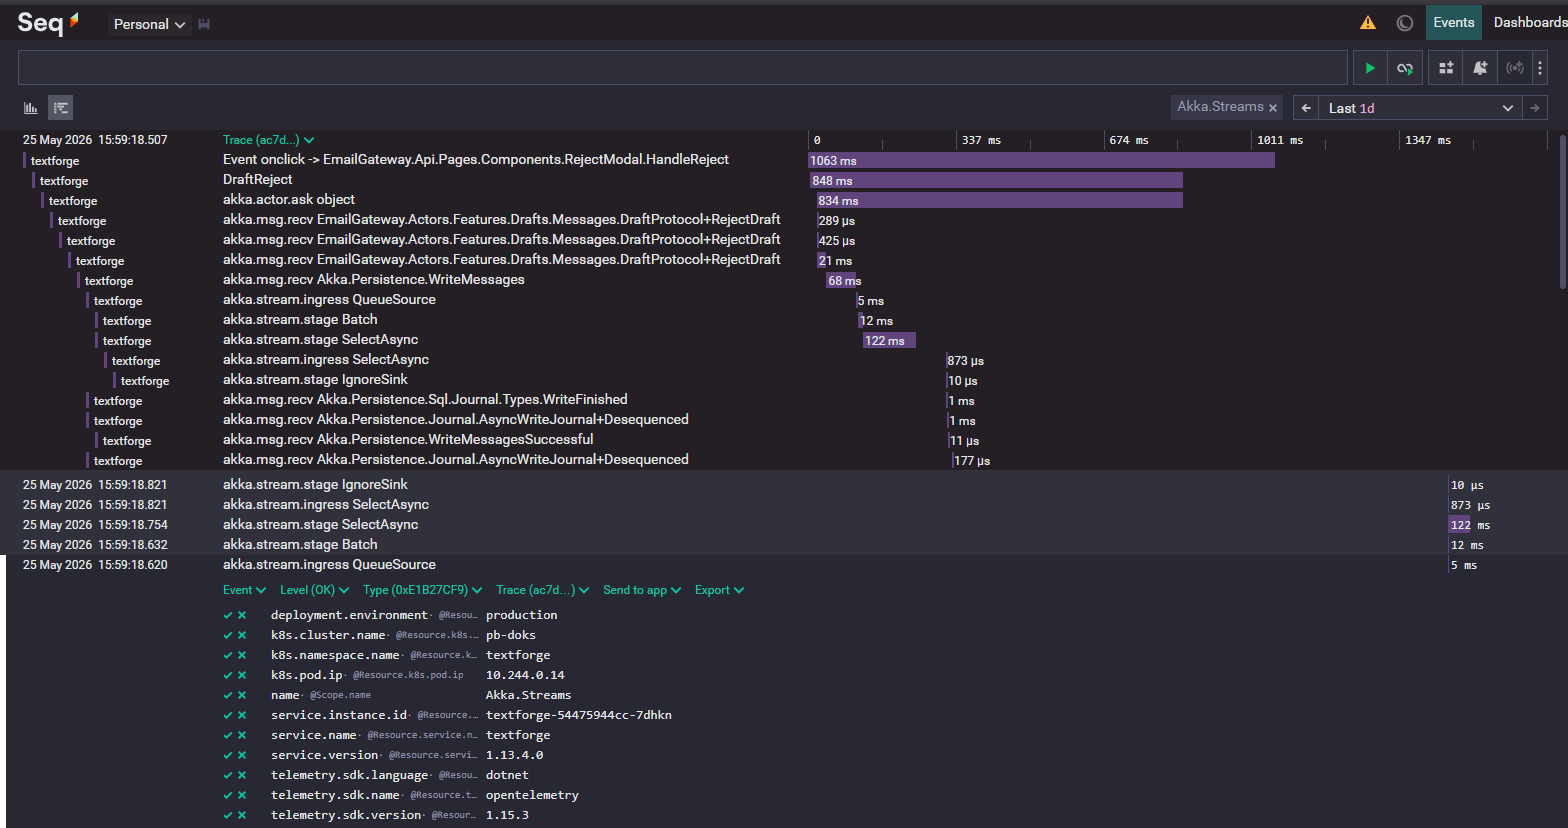Go to previous time range with left arrow

click(1306, 108)
